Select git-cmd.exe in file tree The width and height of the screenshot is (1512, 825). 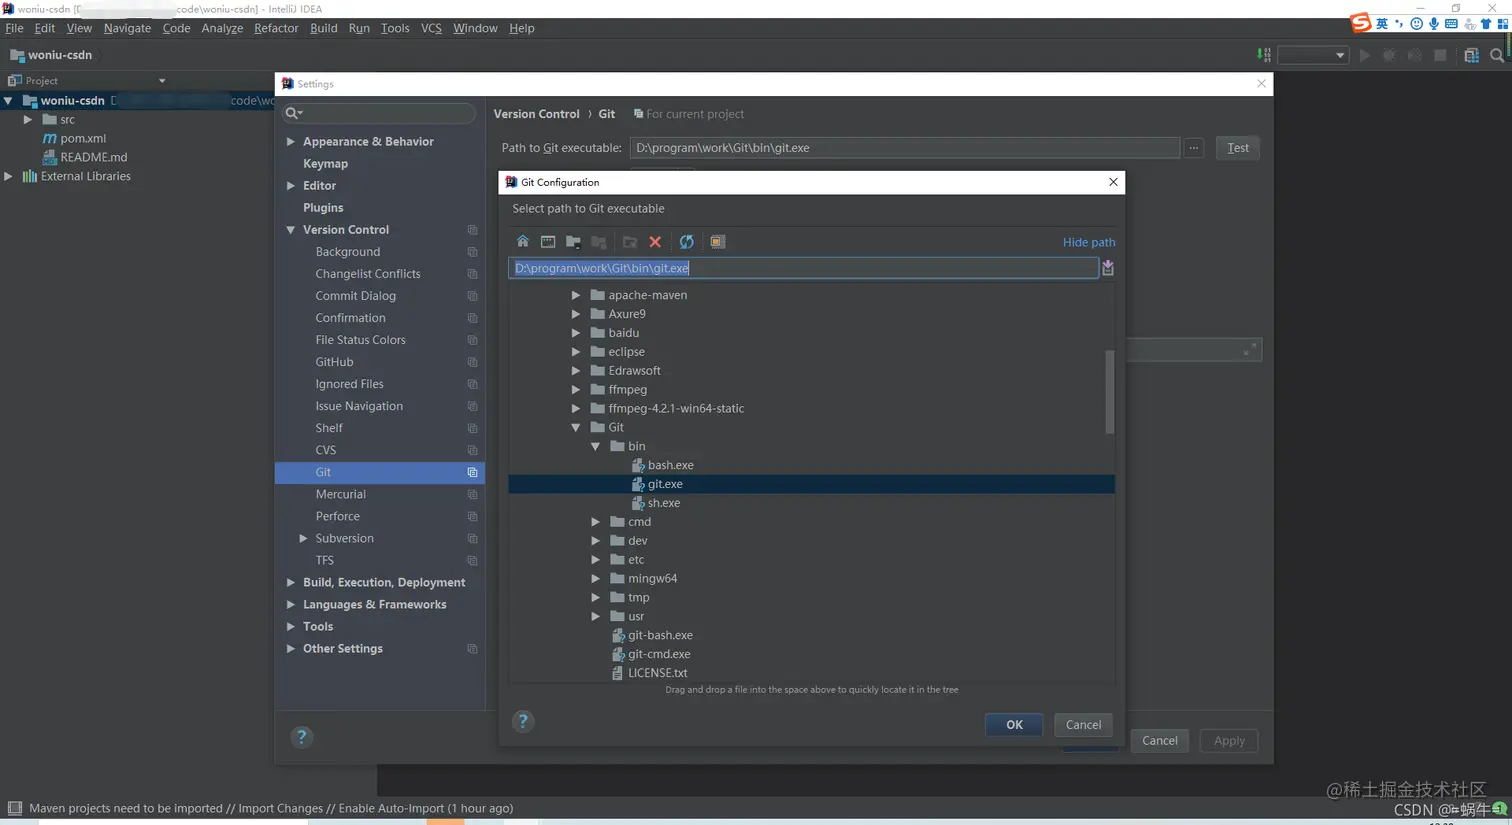[x=659, y=654]
